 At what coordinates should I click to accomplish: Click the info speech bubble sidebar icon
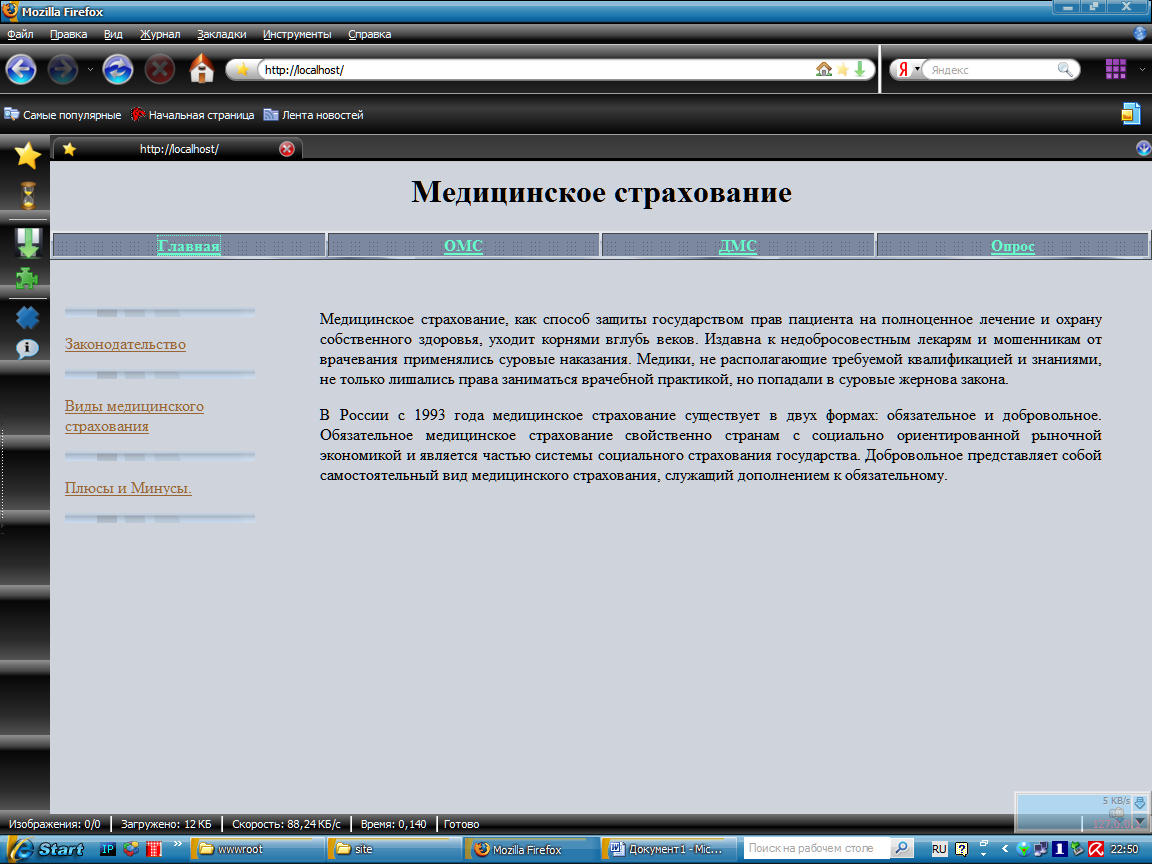27,348
